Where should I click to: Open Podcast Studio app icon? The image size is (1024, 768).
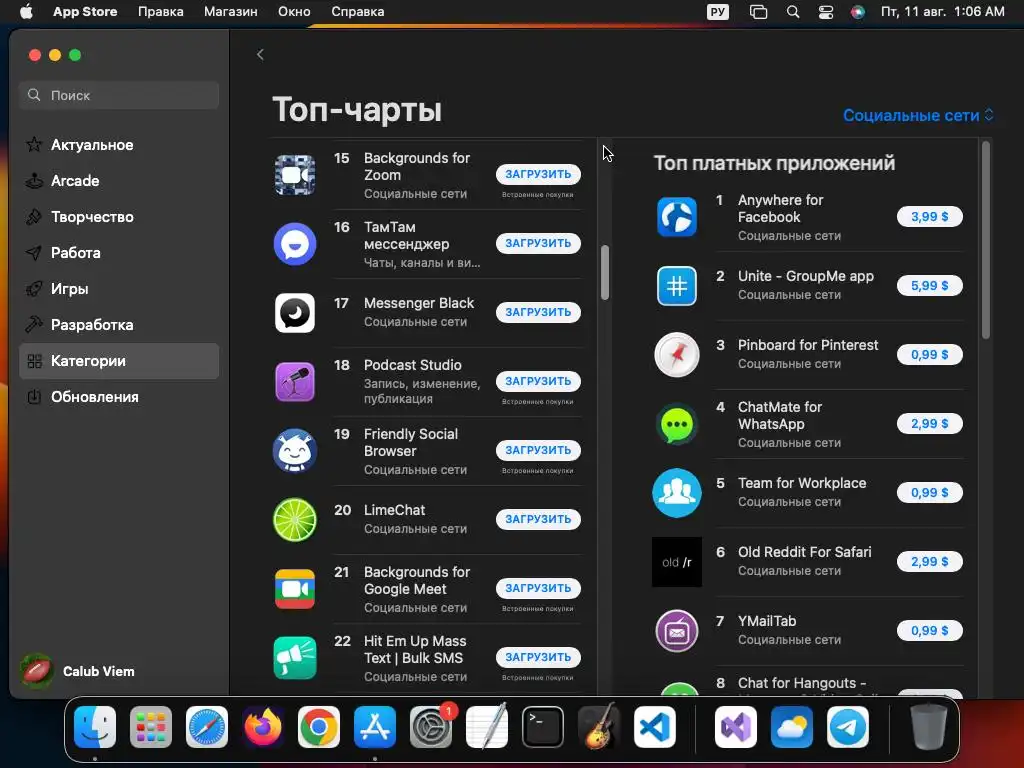coord(295,382)
